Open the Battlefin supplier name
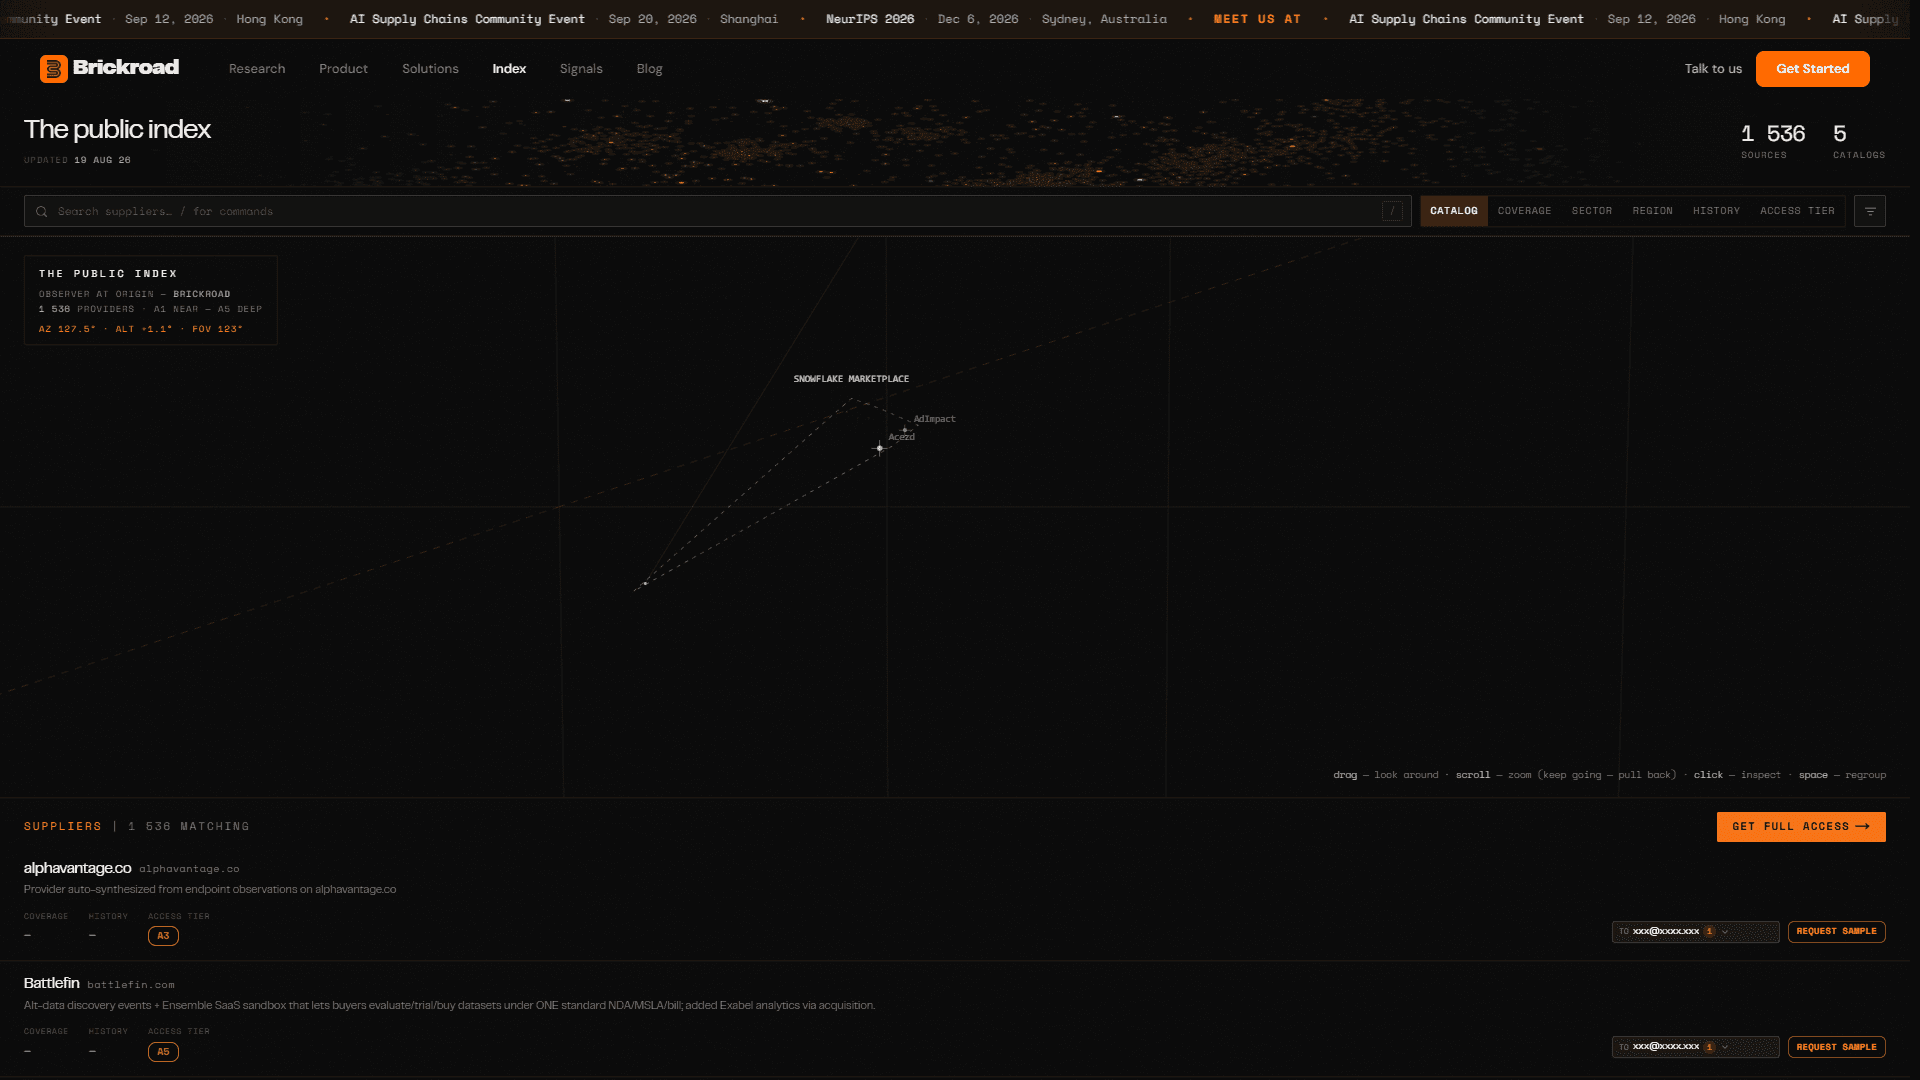The width and height of the screenshot is (1920, 1080). 51,983
